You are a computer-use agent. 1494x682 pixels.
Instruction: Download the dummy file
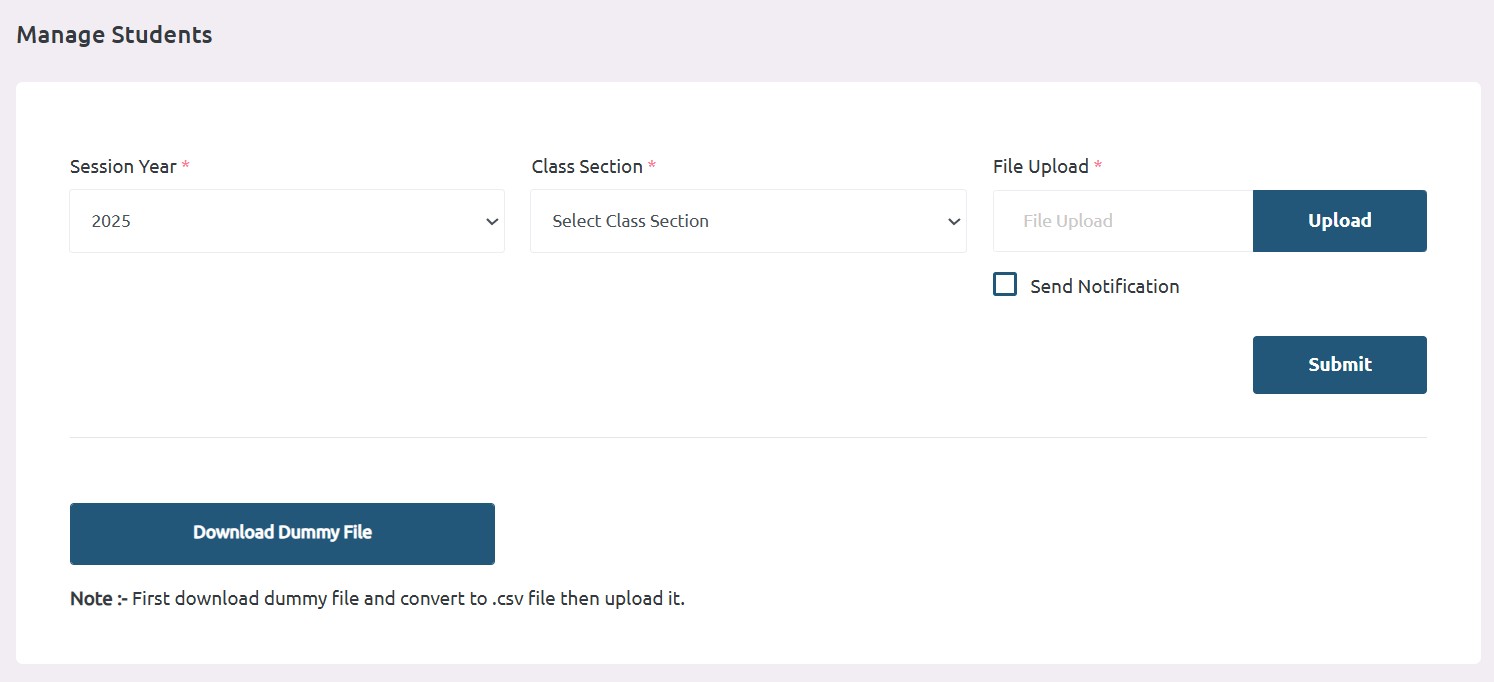[282, 533]
